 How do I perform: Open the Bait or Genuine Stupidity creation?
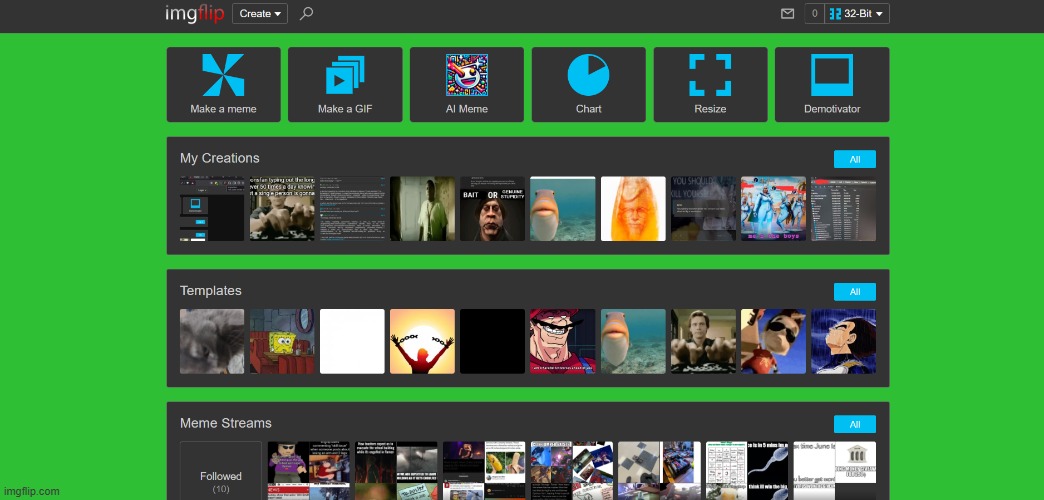point(493,208)
